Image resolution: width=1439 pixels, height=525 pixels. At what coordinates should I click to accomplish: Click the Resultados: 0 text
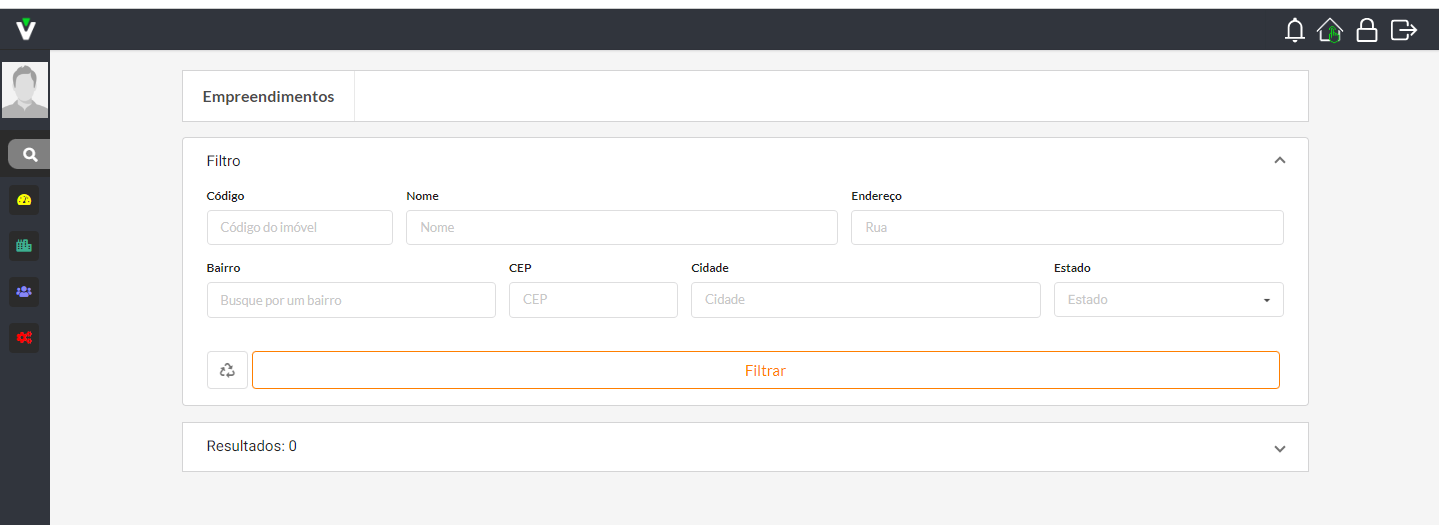pos(251,446)
